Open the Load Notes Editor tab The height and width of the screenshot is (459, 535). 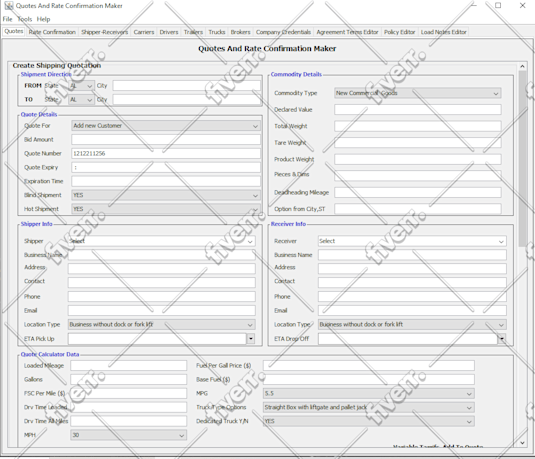click(x=444, y=32)
